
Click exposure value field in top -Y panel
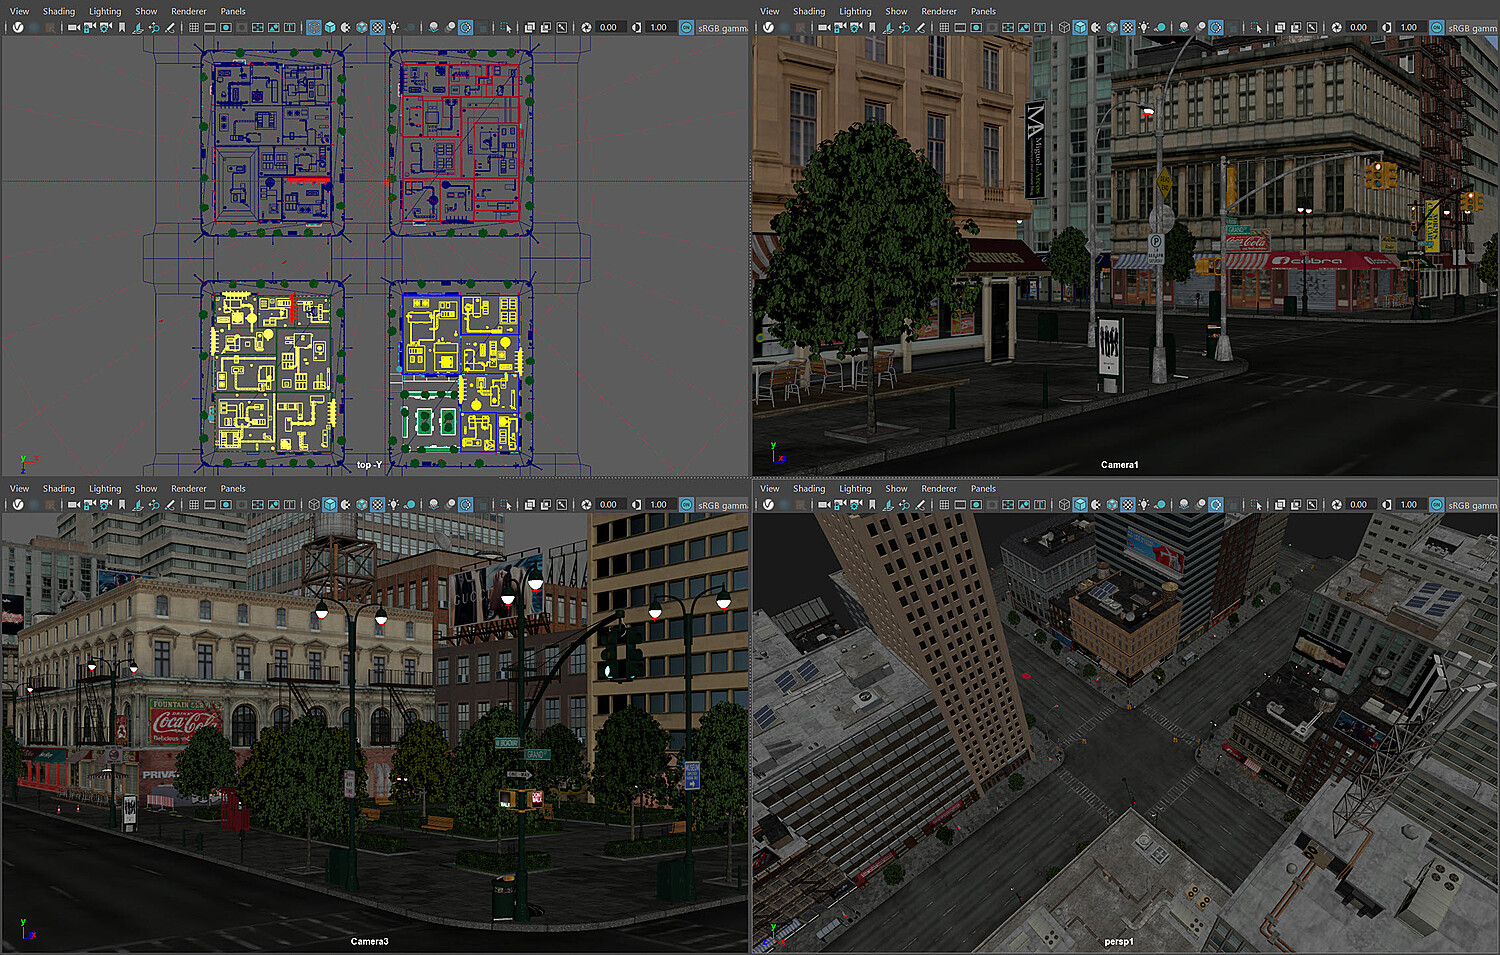click(609, 28)
